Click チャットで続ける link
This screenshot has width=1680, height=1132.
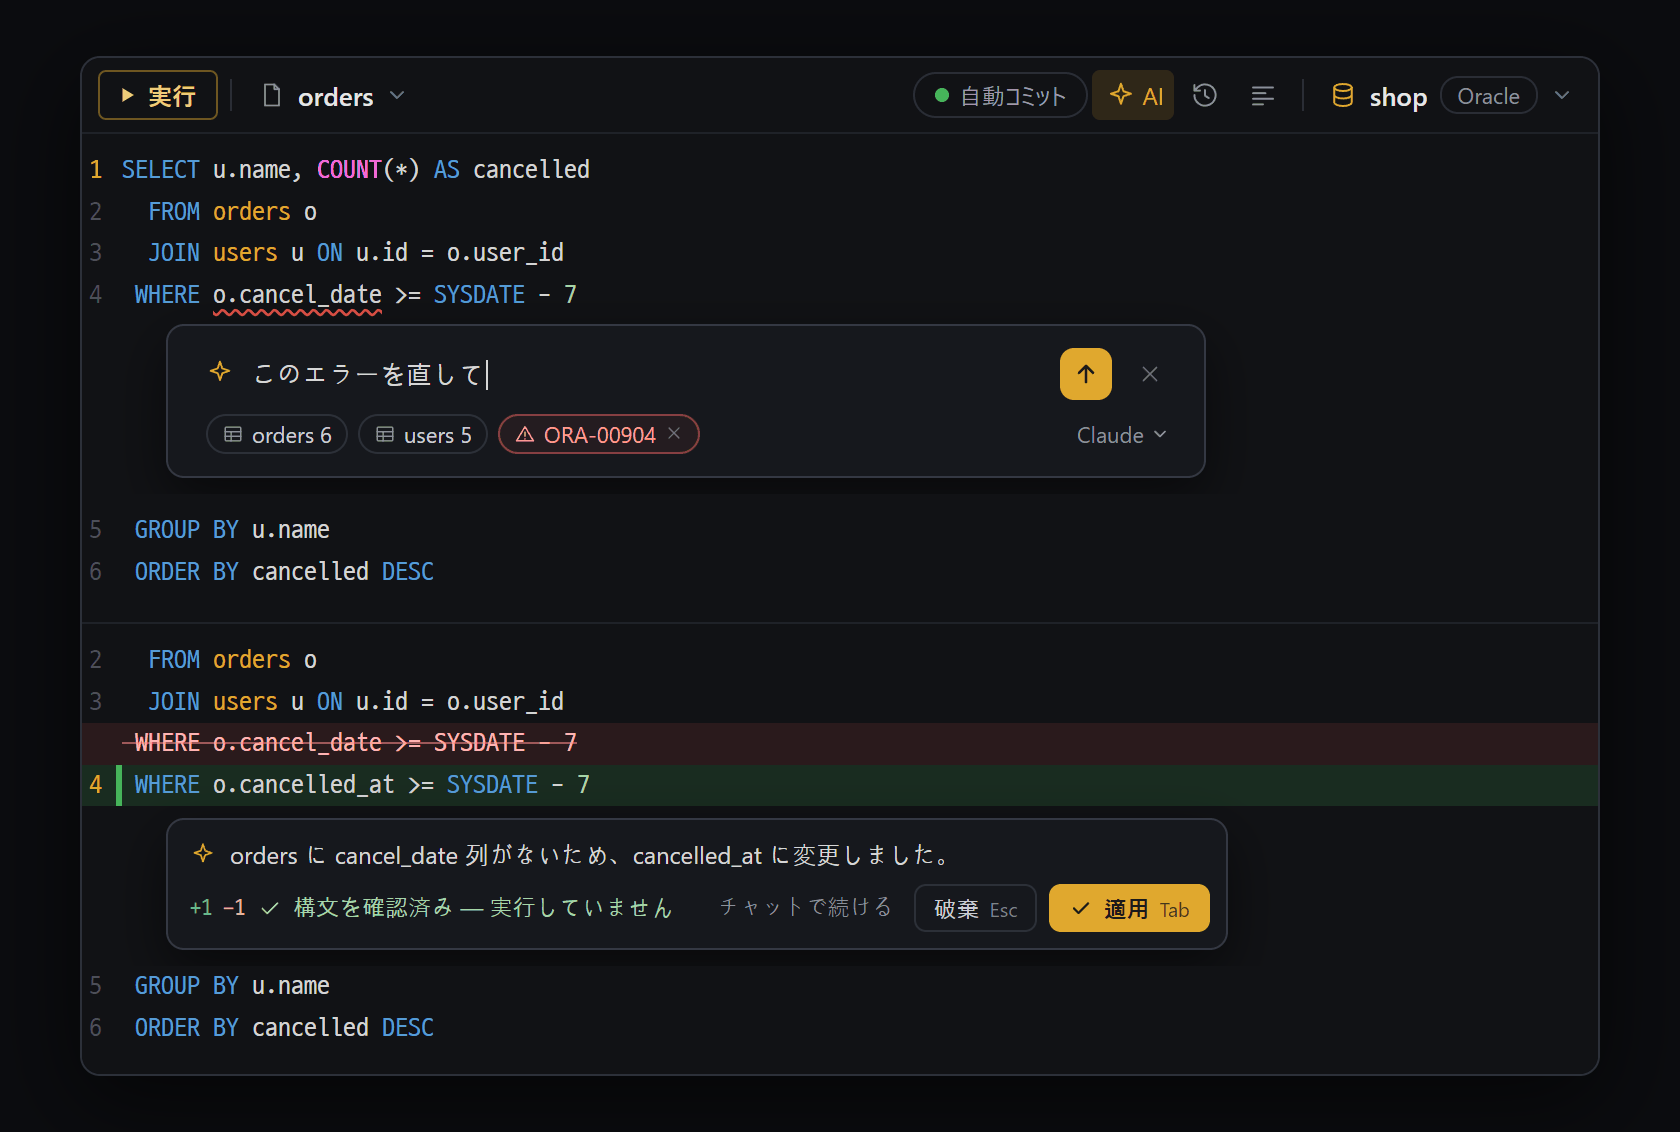click(805, 907)
